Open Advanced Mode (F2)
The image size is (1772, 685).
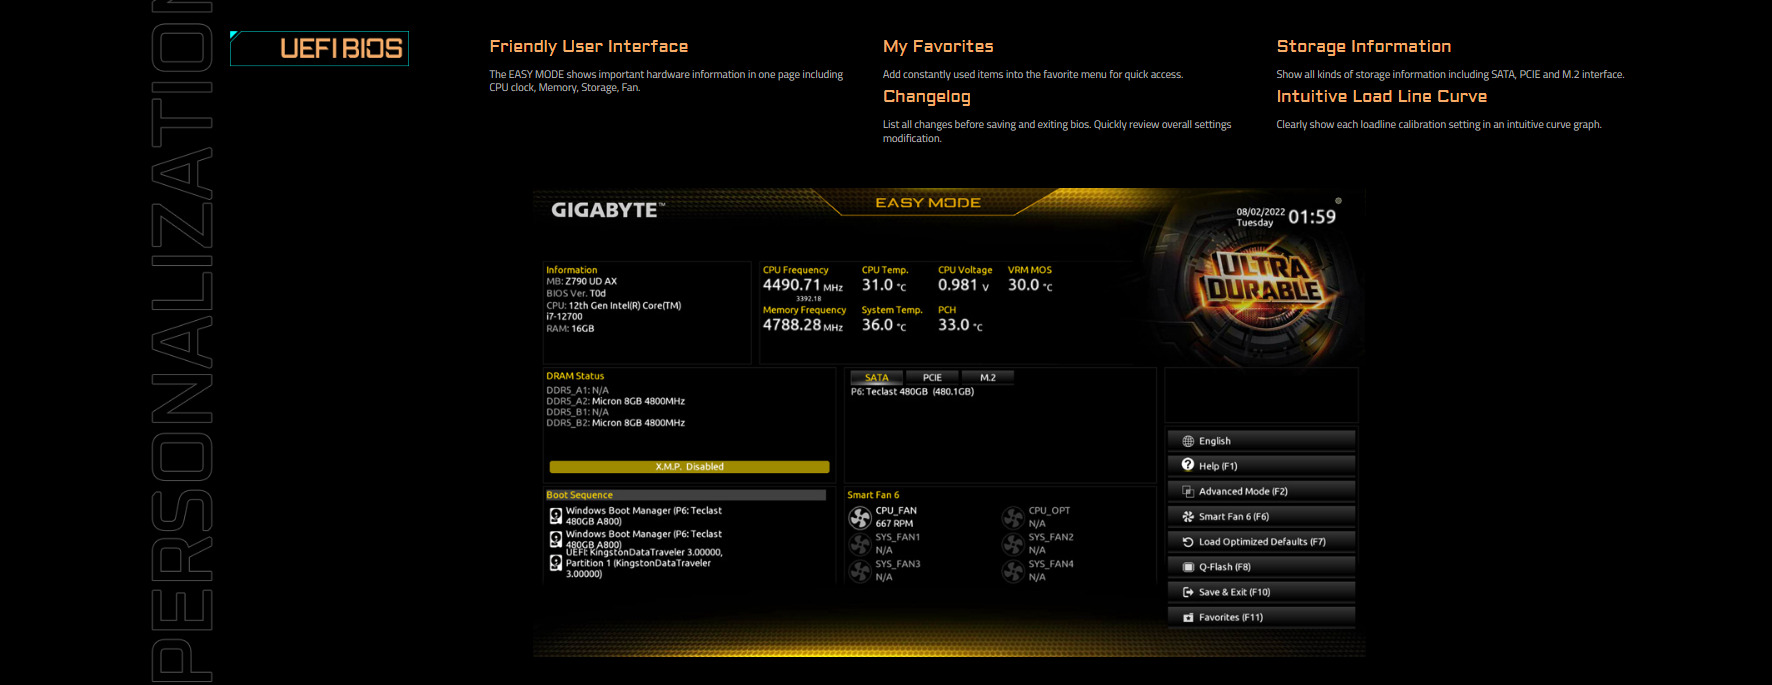tap(1261, 491)
